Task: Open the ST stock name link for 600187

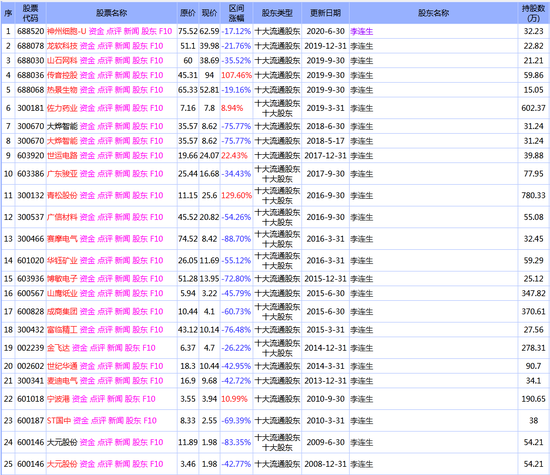Action: click(59, 421)
